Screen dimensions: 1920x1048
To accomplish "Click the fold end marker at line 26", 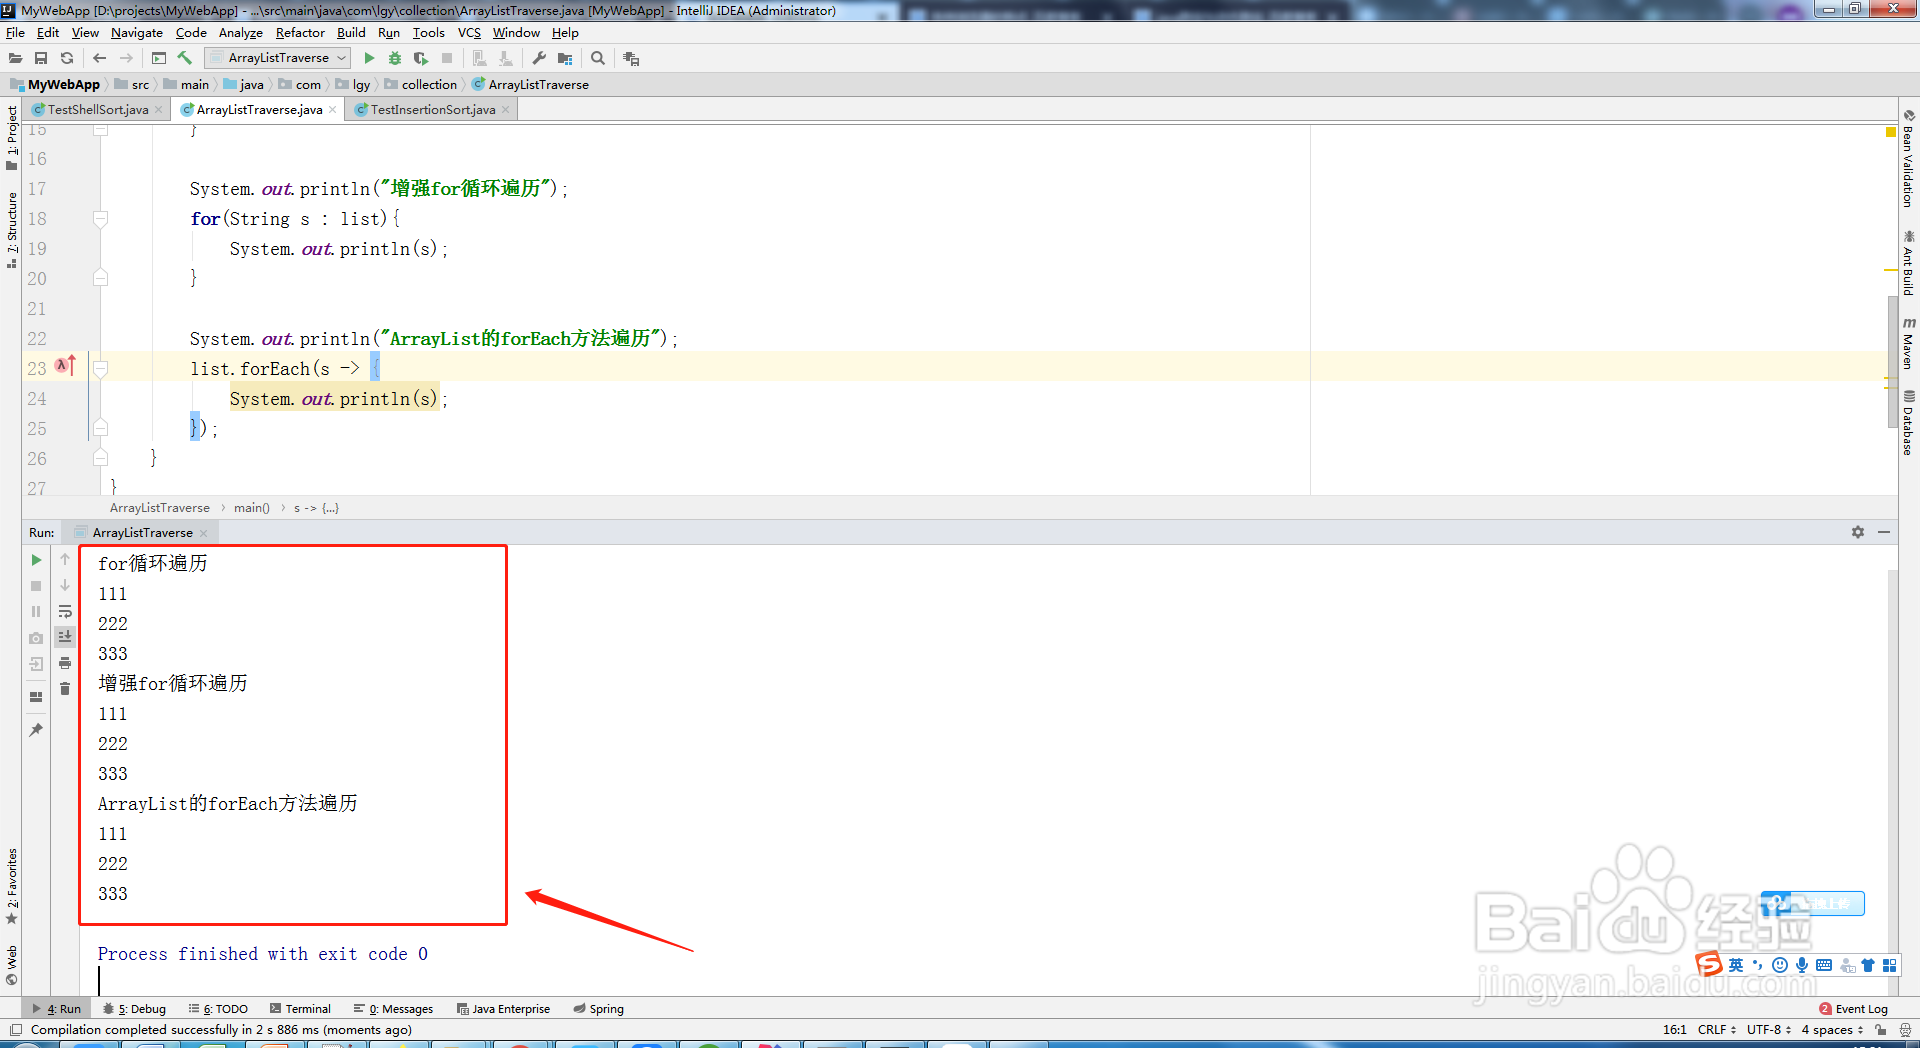I will point(100,458).
